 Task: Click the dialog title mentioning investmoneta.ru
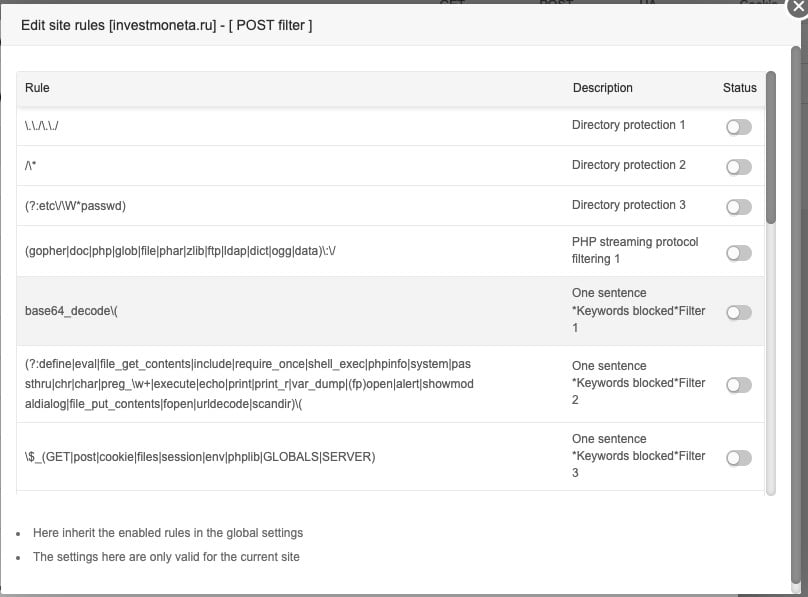166,25
